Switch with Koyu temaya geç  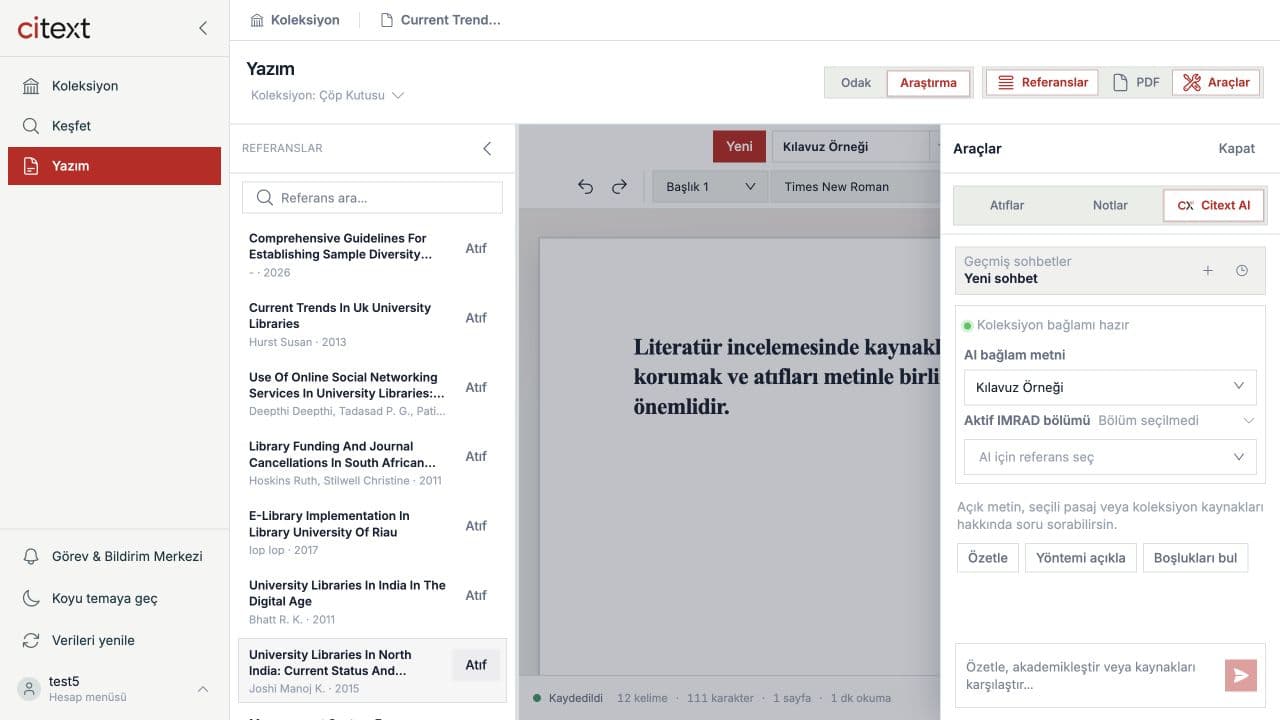(114, 598)
